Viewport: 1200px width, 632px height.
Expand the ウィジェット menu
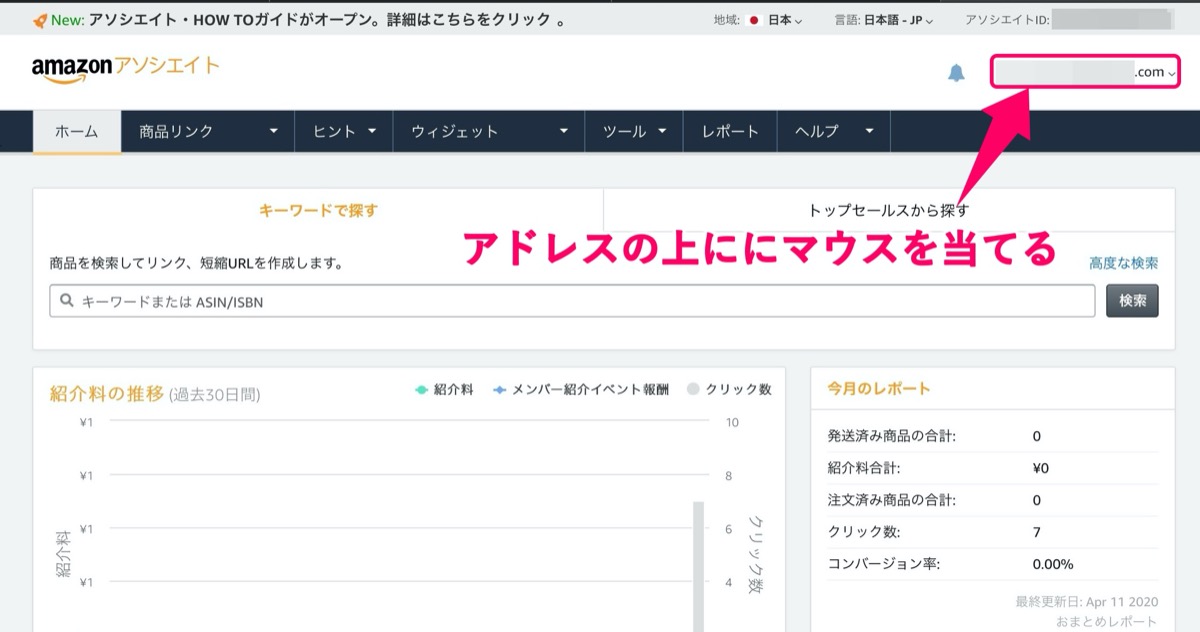(489, 131)
